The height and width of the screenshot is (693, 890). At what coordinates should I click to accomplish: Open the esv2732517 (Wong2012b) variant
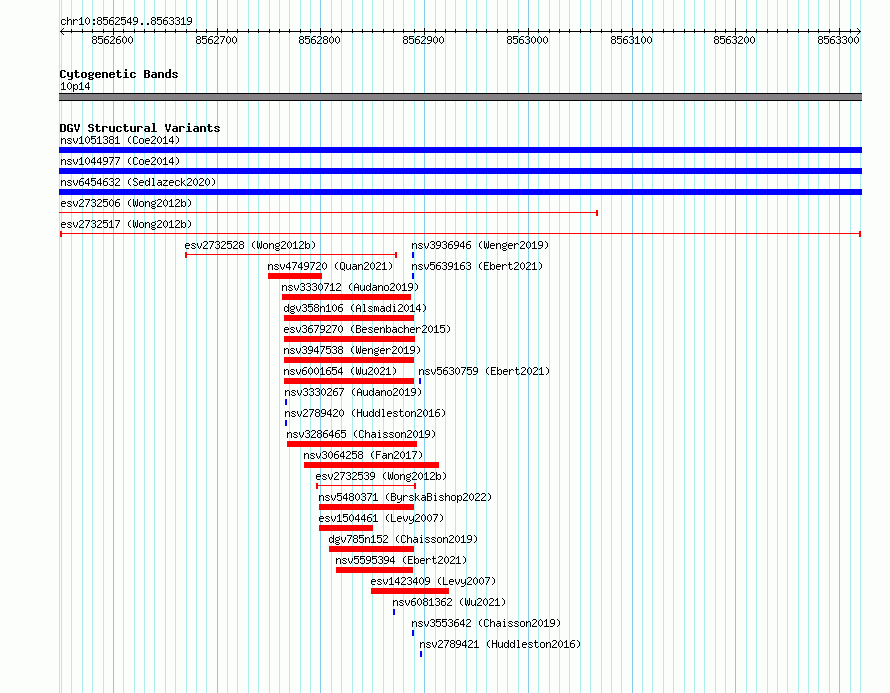click(126, 224)
